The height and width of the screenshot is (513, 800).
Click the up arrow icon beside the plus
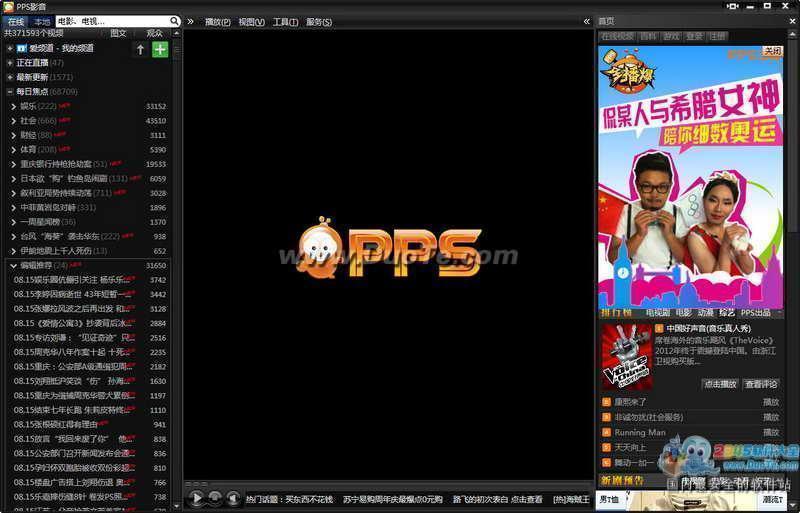point(140,49)
